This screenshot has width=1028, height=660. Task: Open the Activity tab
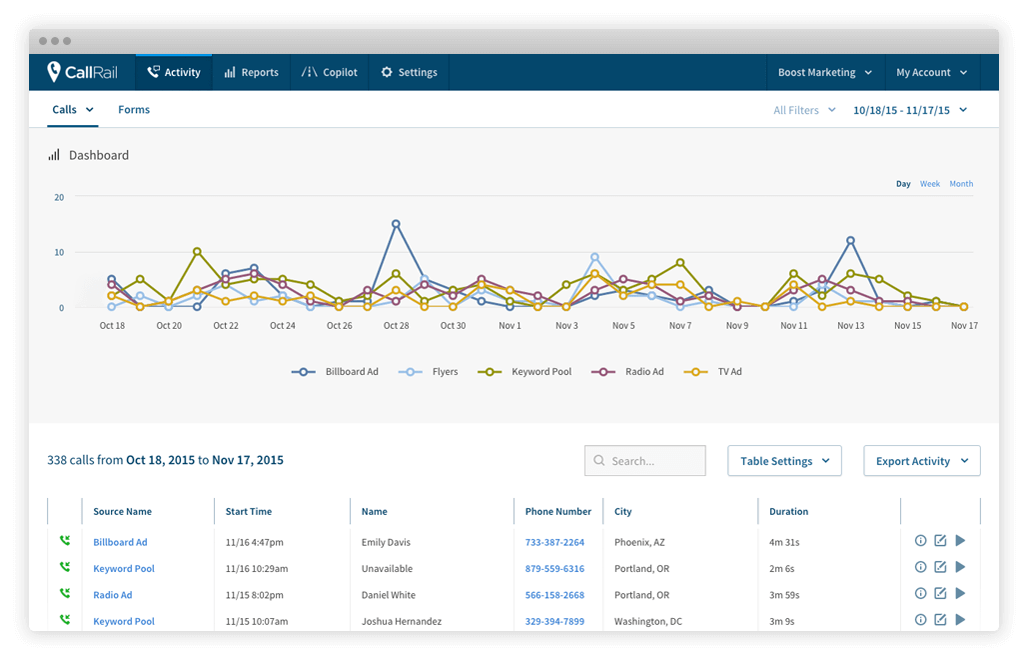click(x=174, y=72)
